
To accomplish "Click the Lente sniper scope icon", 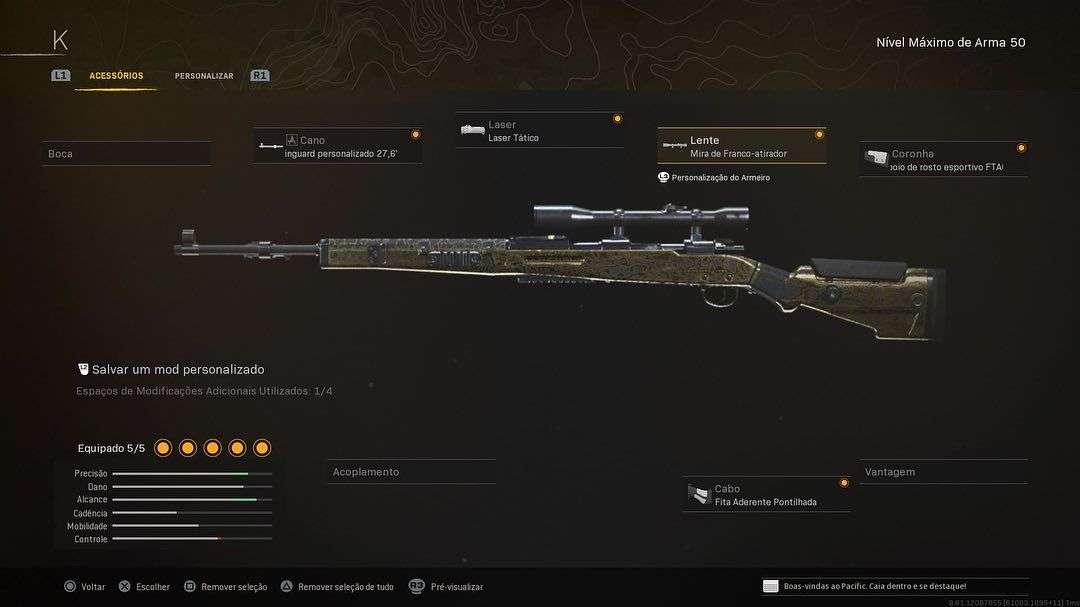I will tap(674, 145).
